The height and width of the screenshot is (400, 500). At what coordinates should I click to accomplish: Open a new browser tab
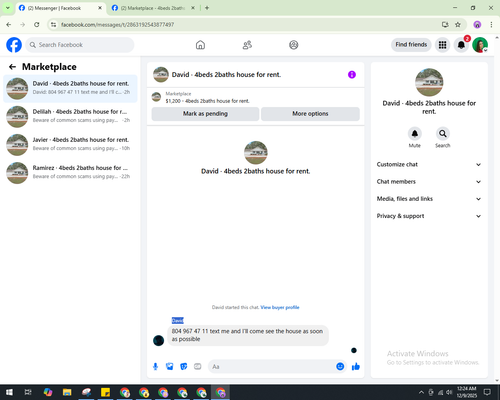(x=207, y=8)
